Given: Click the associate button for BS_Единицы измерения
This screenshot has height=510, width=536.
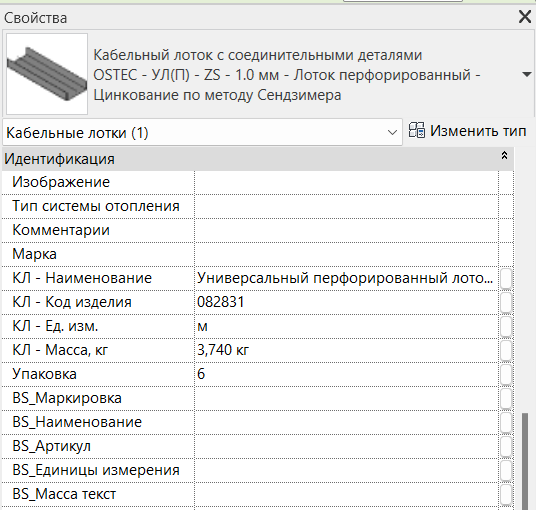Looking at the screenshot, I should tap(506, 470).
